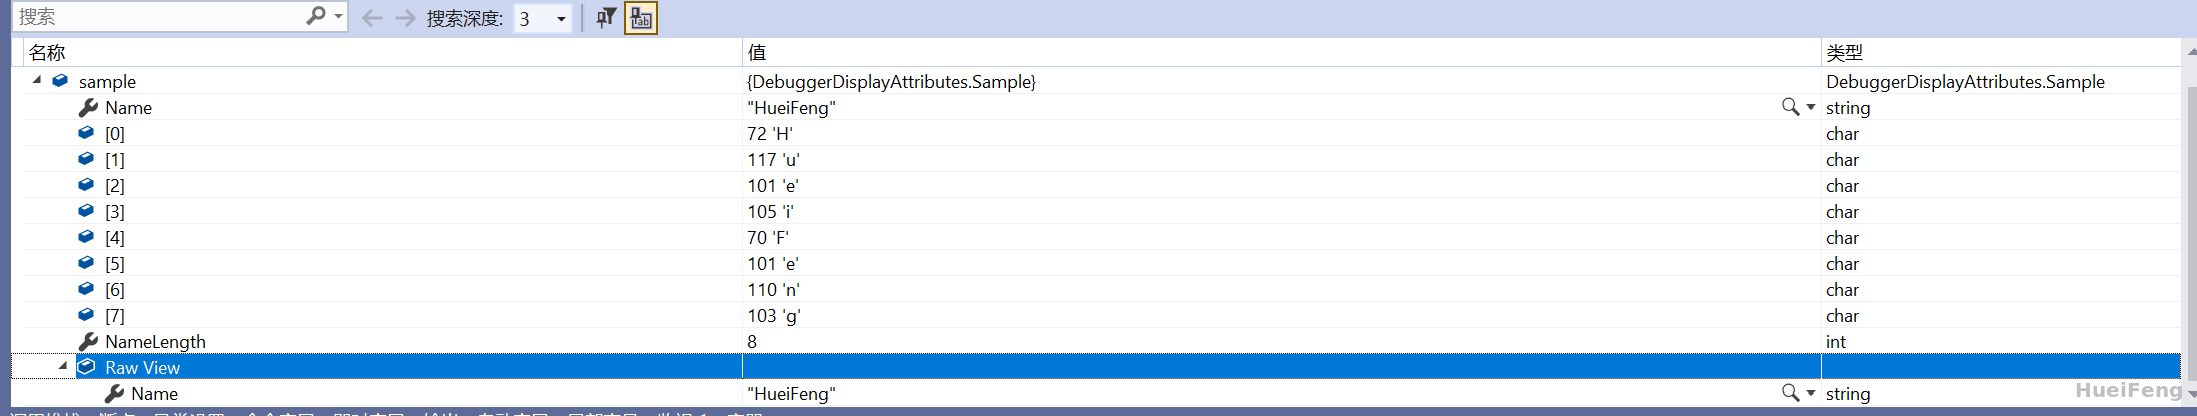
Task: Collapse the Raw View node
Action: (x=63, y=366)
